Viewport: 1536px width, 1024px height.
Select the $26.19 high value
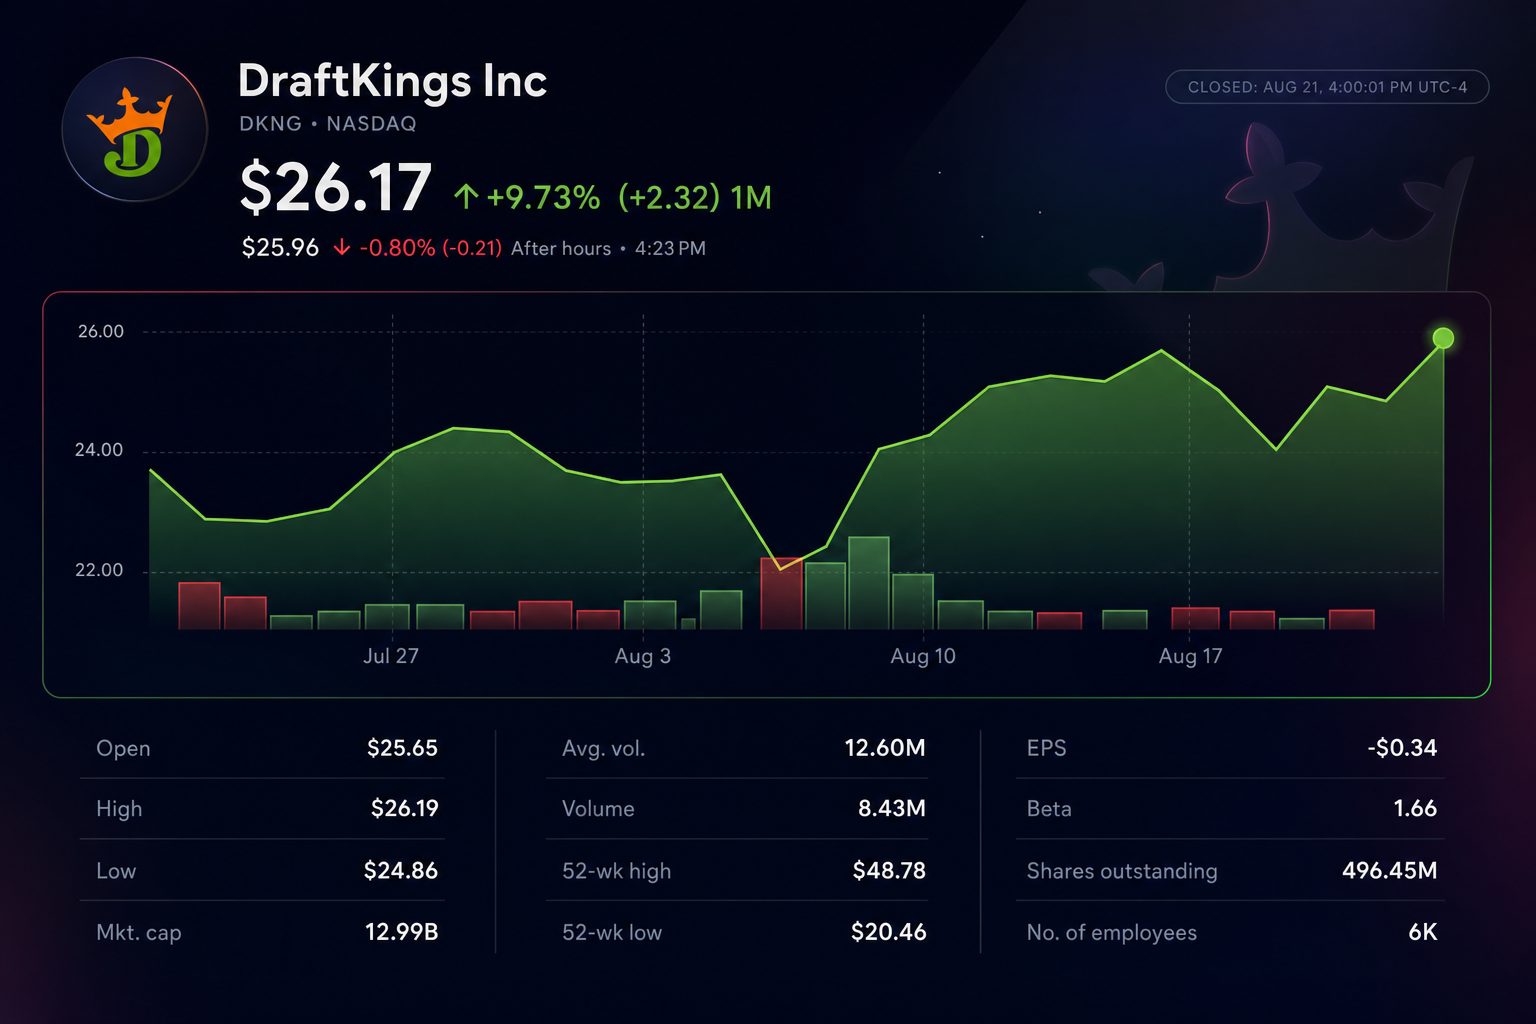tap(404, 808)
